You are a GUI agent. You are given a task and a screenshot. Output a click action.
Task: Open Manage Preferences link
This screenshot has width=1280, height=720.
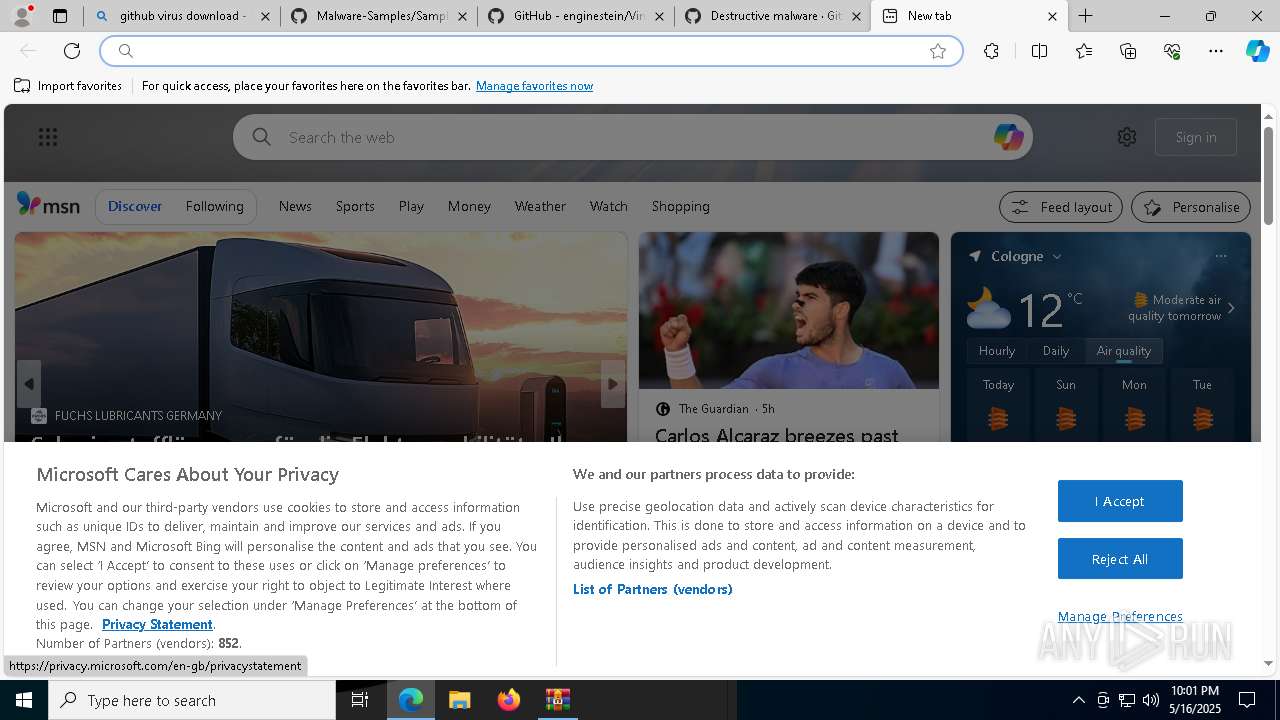pos(1120,616)
